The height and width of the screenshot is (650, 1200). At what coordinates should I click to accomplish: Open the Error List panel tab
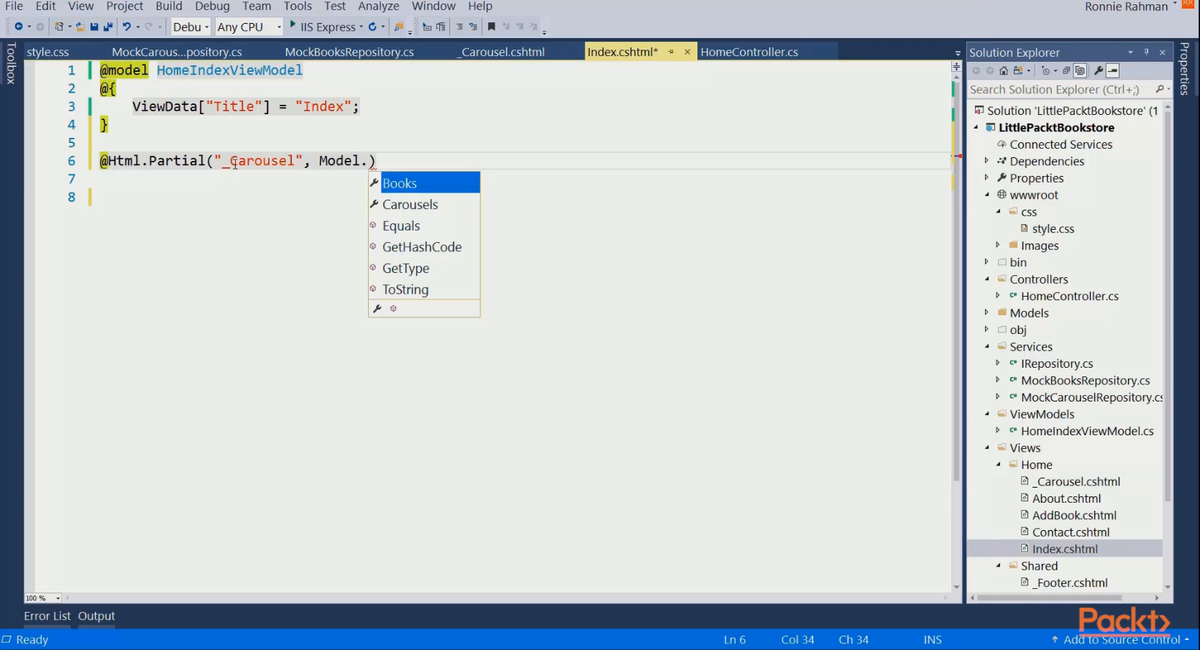click(47, 616)
